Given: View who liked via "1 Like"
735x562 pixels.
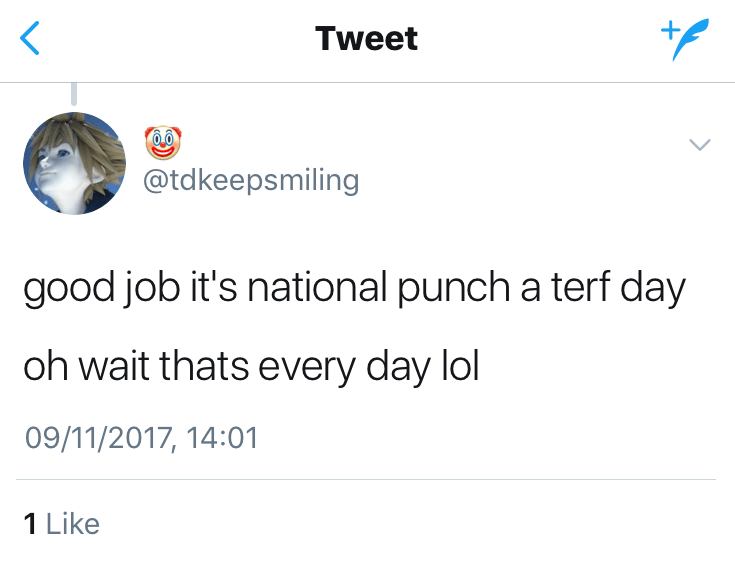Looking at the screenshot, I should (x=61, y=524).
